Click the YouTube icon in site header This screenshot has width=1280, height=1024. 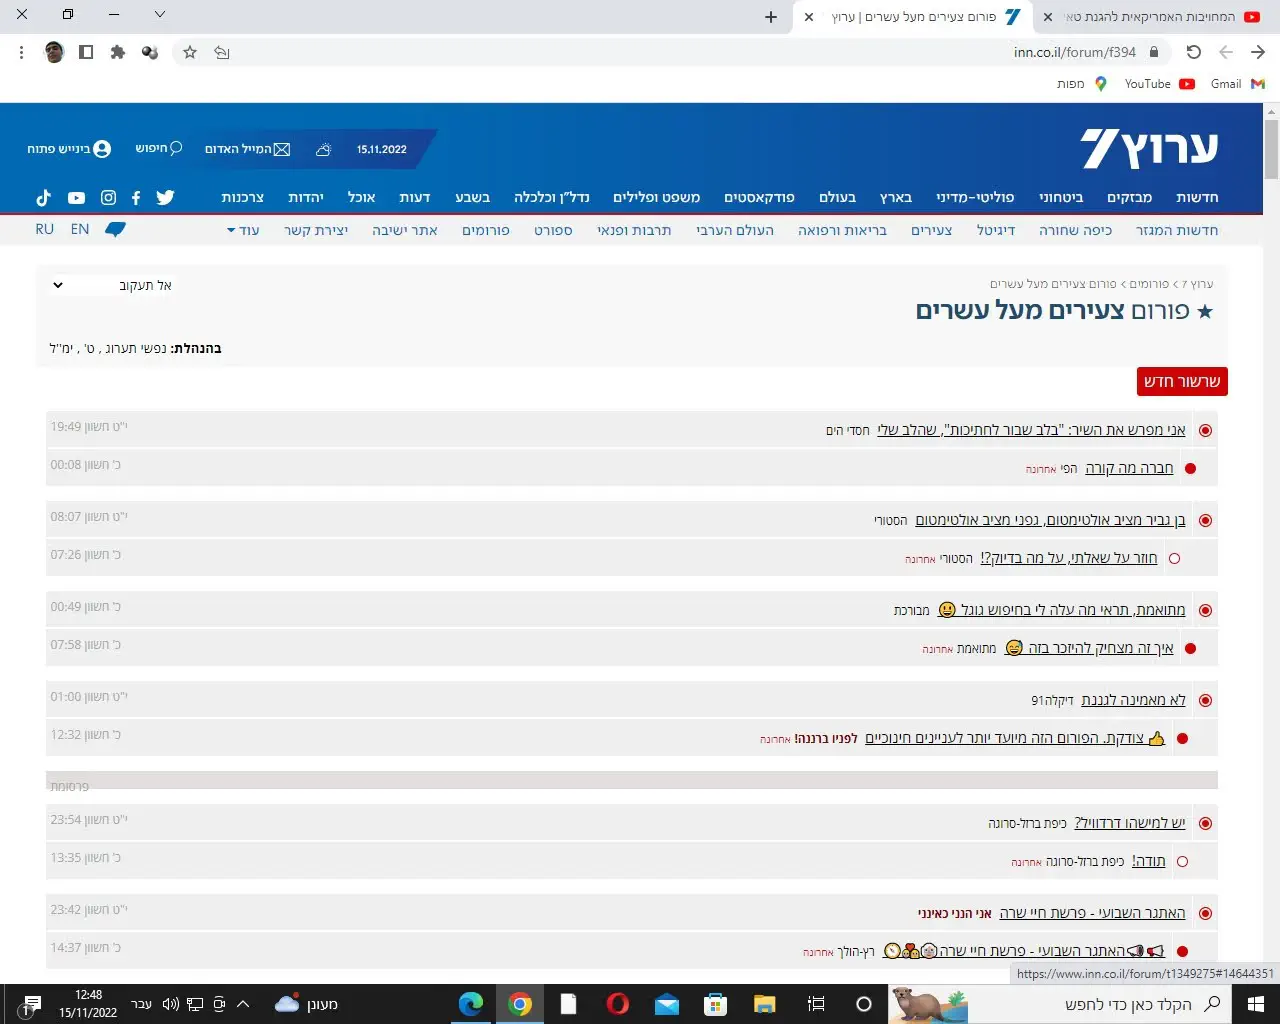click(76, 198)
